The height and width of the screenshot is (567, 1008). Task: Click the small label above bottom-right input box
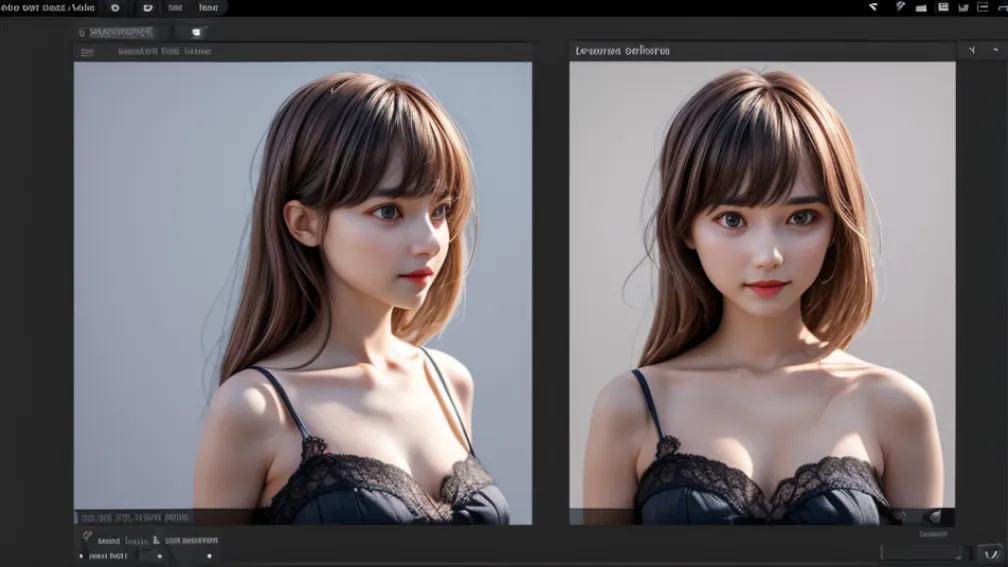tap(933, 534)
